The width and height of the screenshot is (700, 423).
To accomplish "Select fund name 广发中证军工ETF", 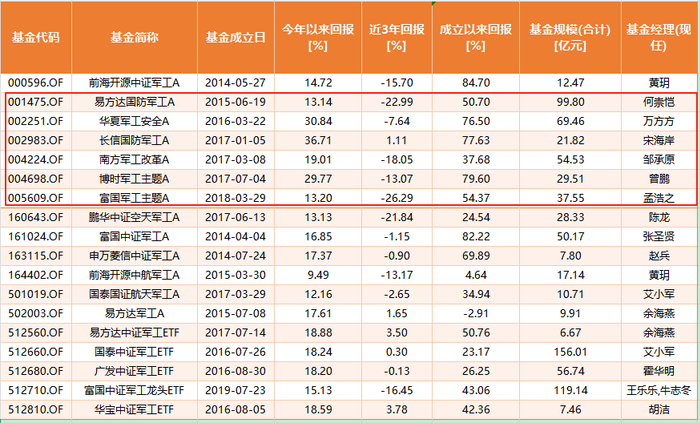I will [x=134, y=371].
